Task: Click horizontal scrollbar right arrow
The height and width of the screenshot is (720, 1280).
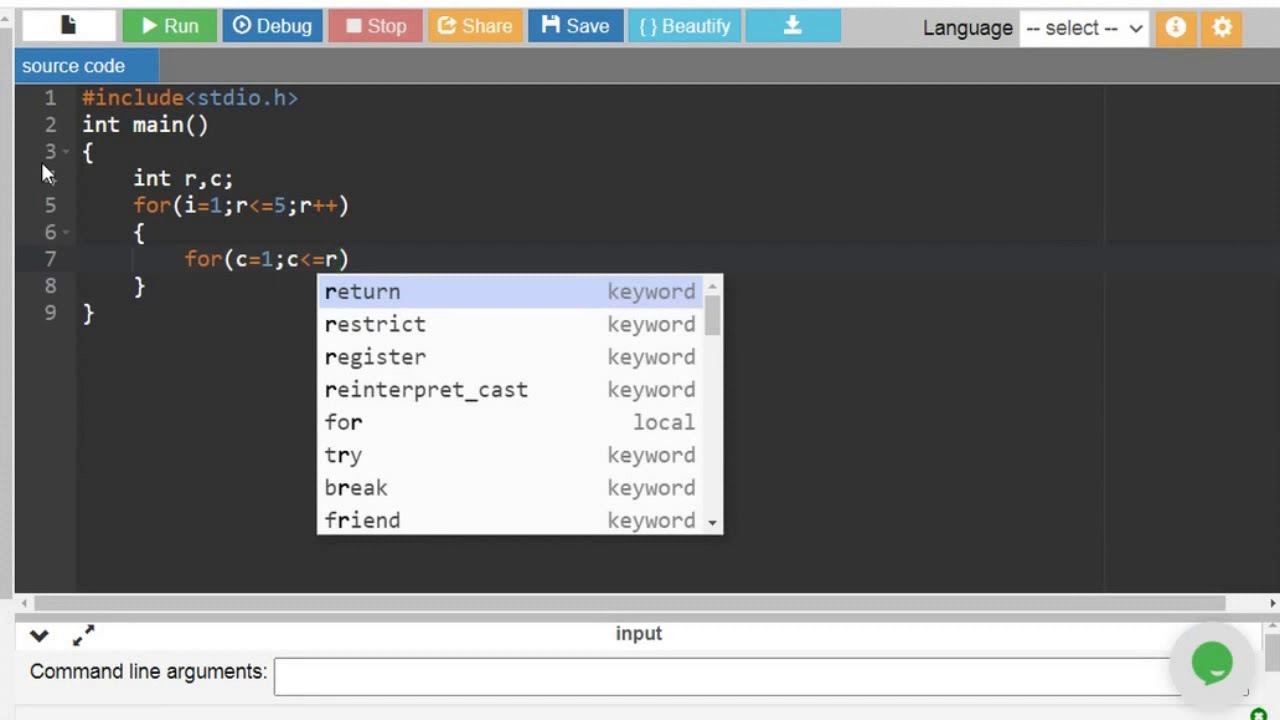Action: tap(1272, 603)
